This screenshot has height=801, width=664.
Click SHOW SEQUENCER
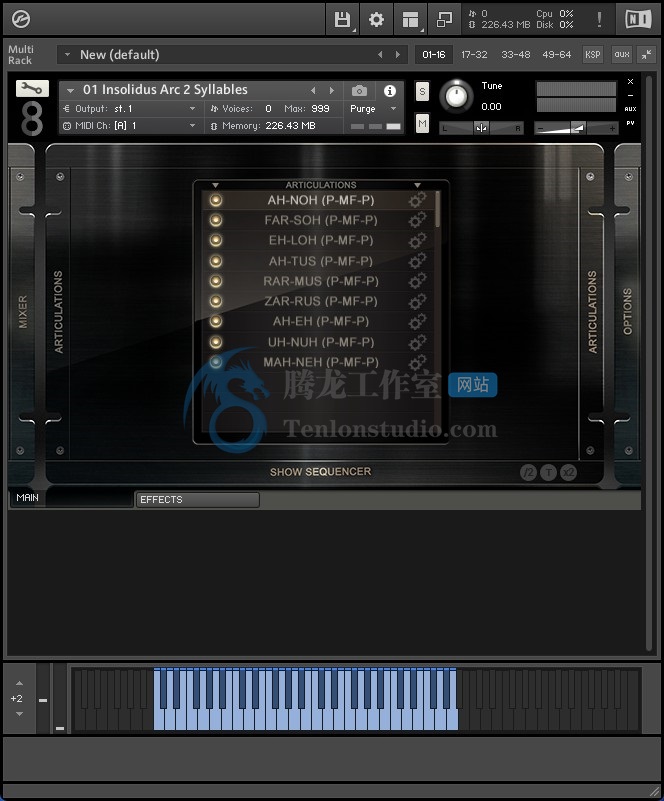(320, 472)
